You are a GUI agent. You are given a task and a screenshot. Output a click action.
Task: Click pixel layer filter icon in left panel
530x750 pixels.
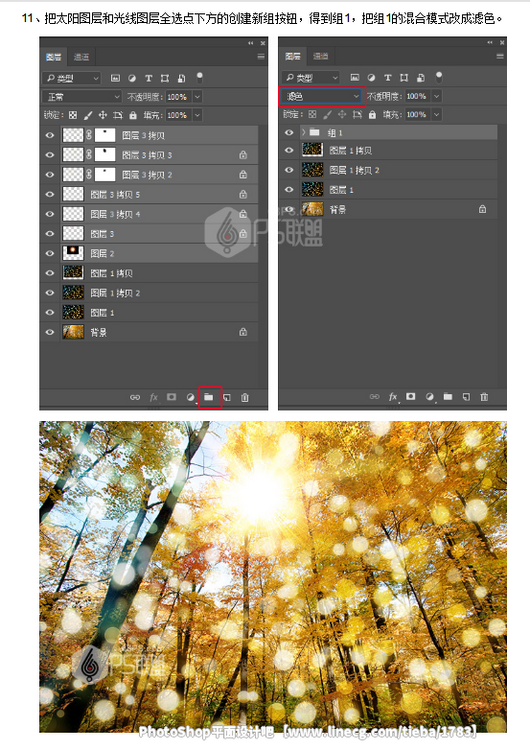pos(115,78)
